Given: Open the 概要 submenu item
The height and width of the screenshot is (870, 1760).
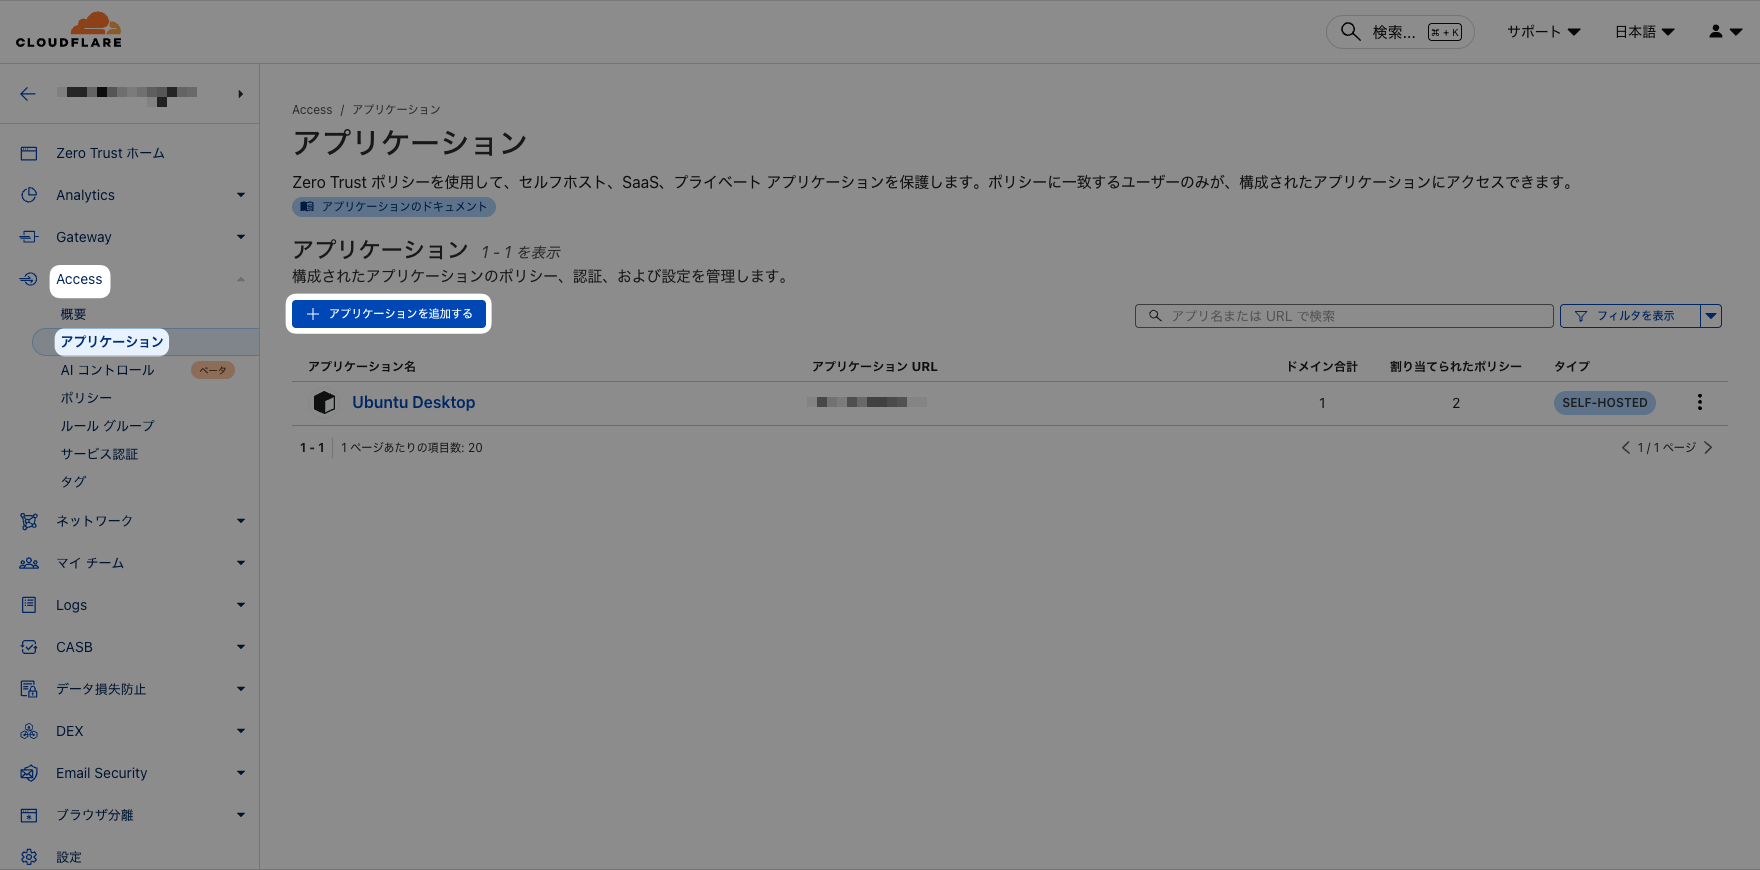Looking at the screenshot, I should 73,314.
